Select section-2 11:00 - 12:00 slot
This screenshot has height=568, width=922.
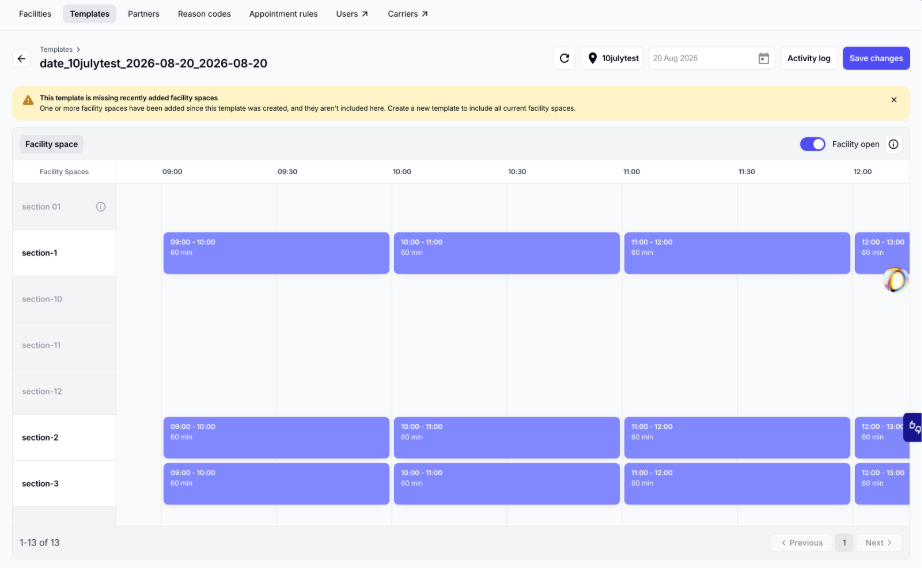point(737,437)
